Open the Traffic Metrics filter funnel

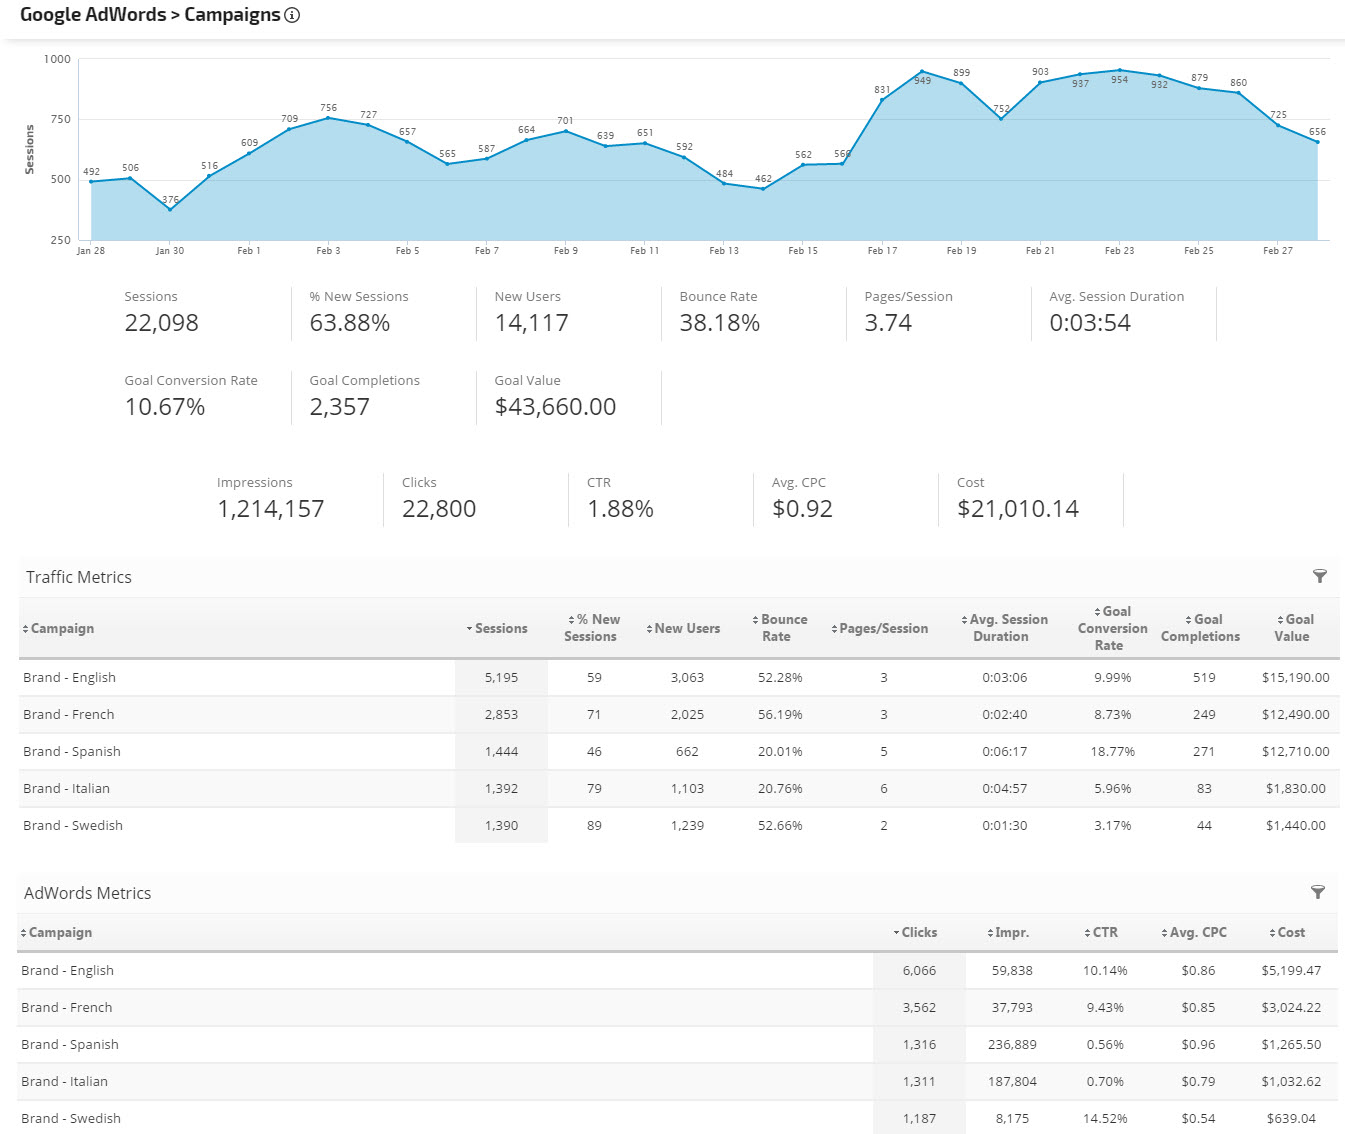point(1319,576)
